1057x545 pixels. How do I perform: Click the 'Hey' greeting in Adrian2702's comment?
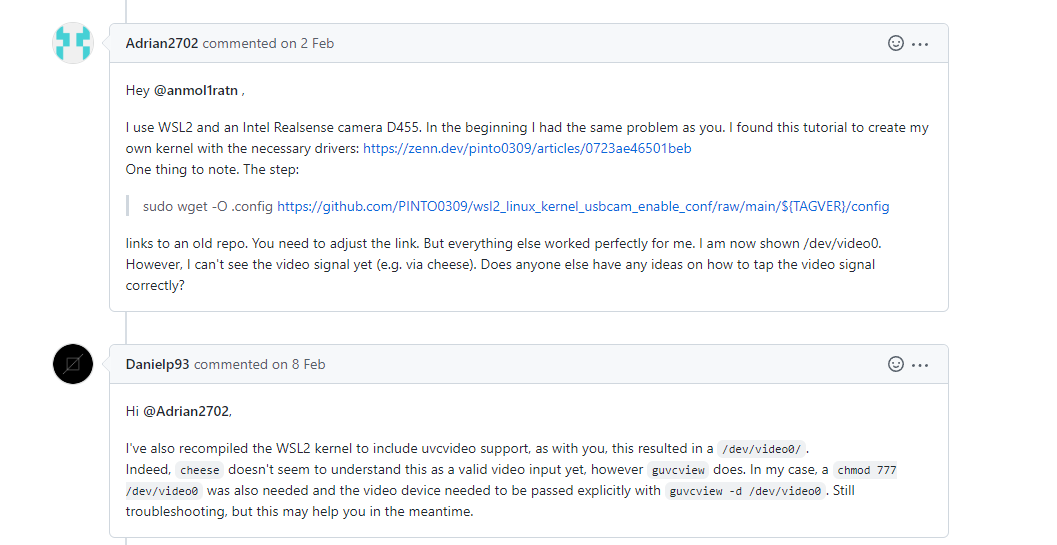click(138, 90)
